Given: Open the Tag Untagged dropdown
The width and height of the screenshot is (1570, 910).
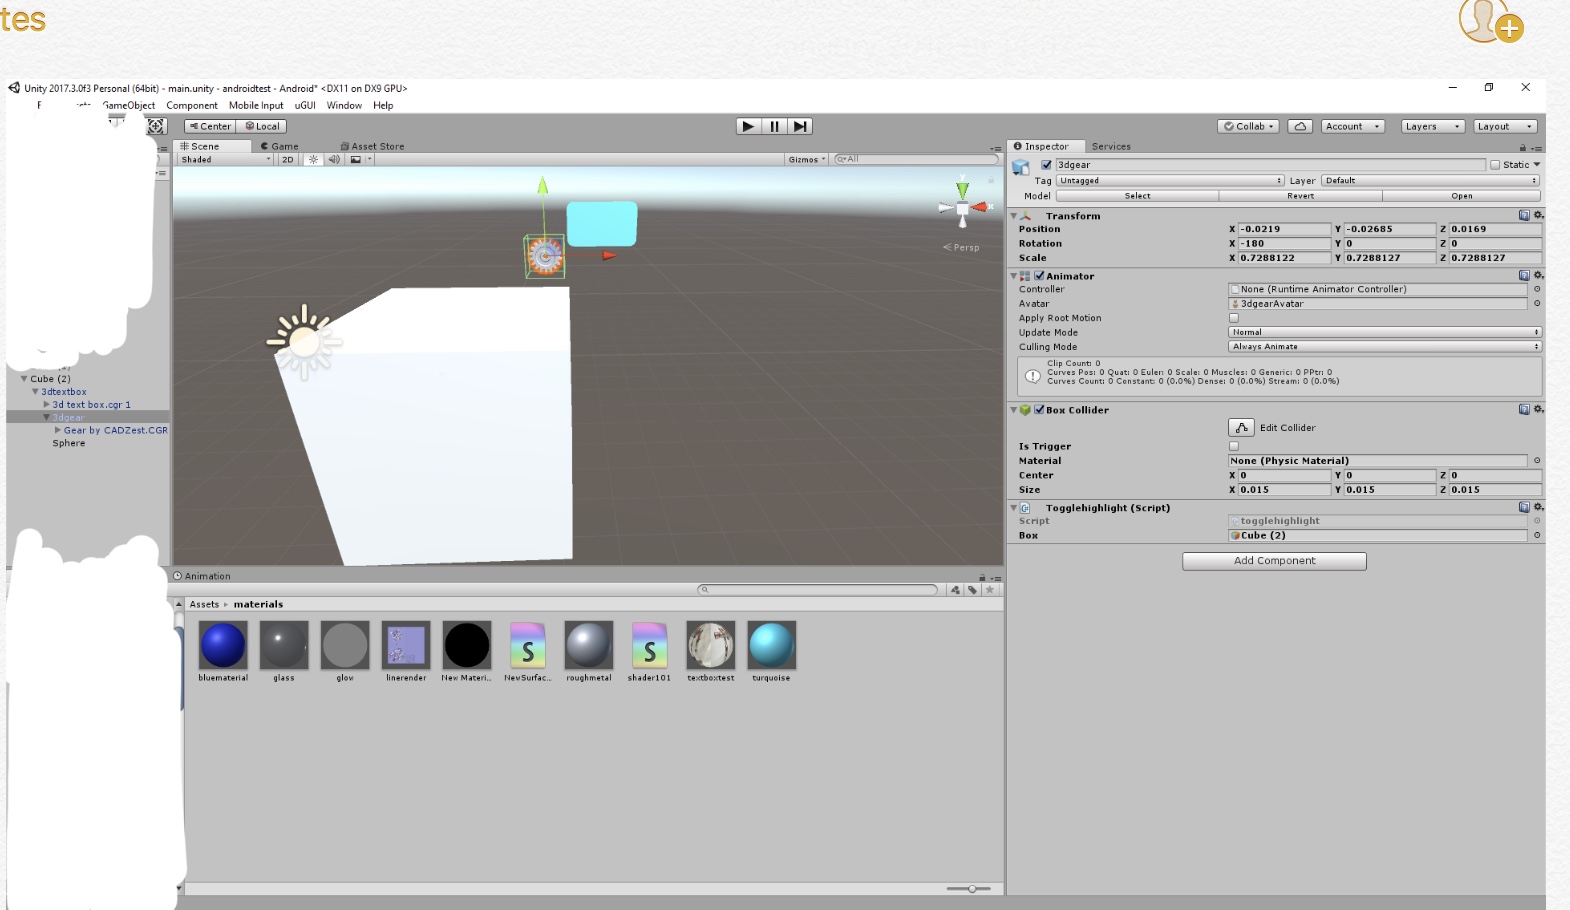Looking at the screenshot, I should click(1170, 181).
